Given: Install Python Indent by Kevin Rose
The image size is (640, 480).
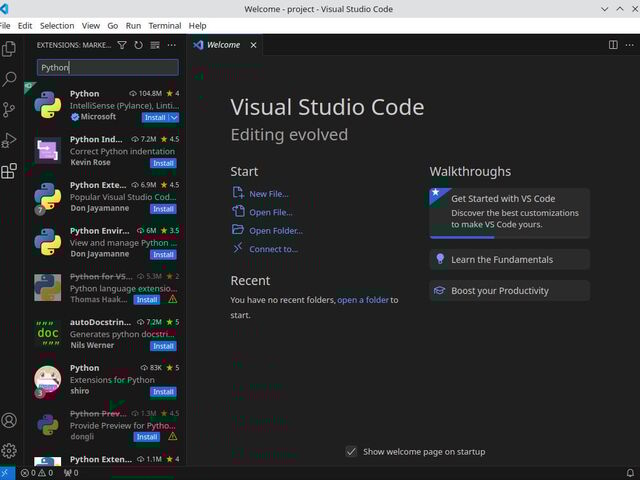Looking at the screenshot, I should (x=163, y=163).
